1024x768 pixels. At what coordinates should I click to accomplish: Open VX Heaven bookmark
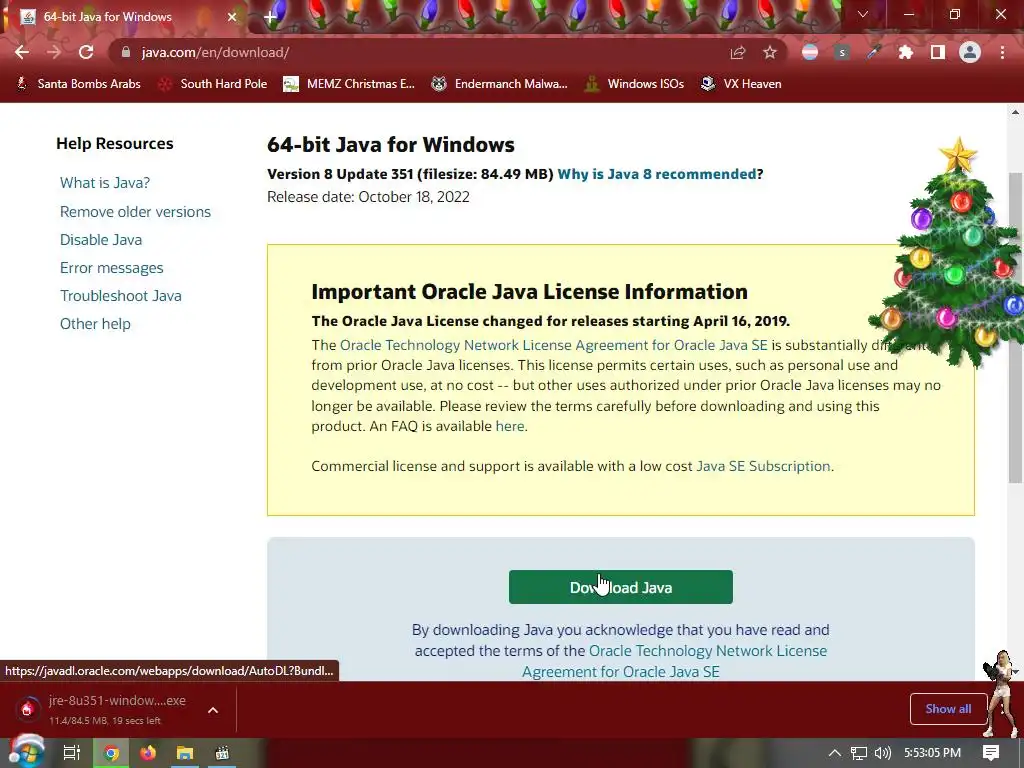(x=741, y=84)
